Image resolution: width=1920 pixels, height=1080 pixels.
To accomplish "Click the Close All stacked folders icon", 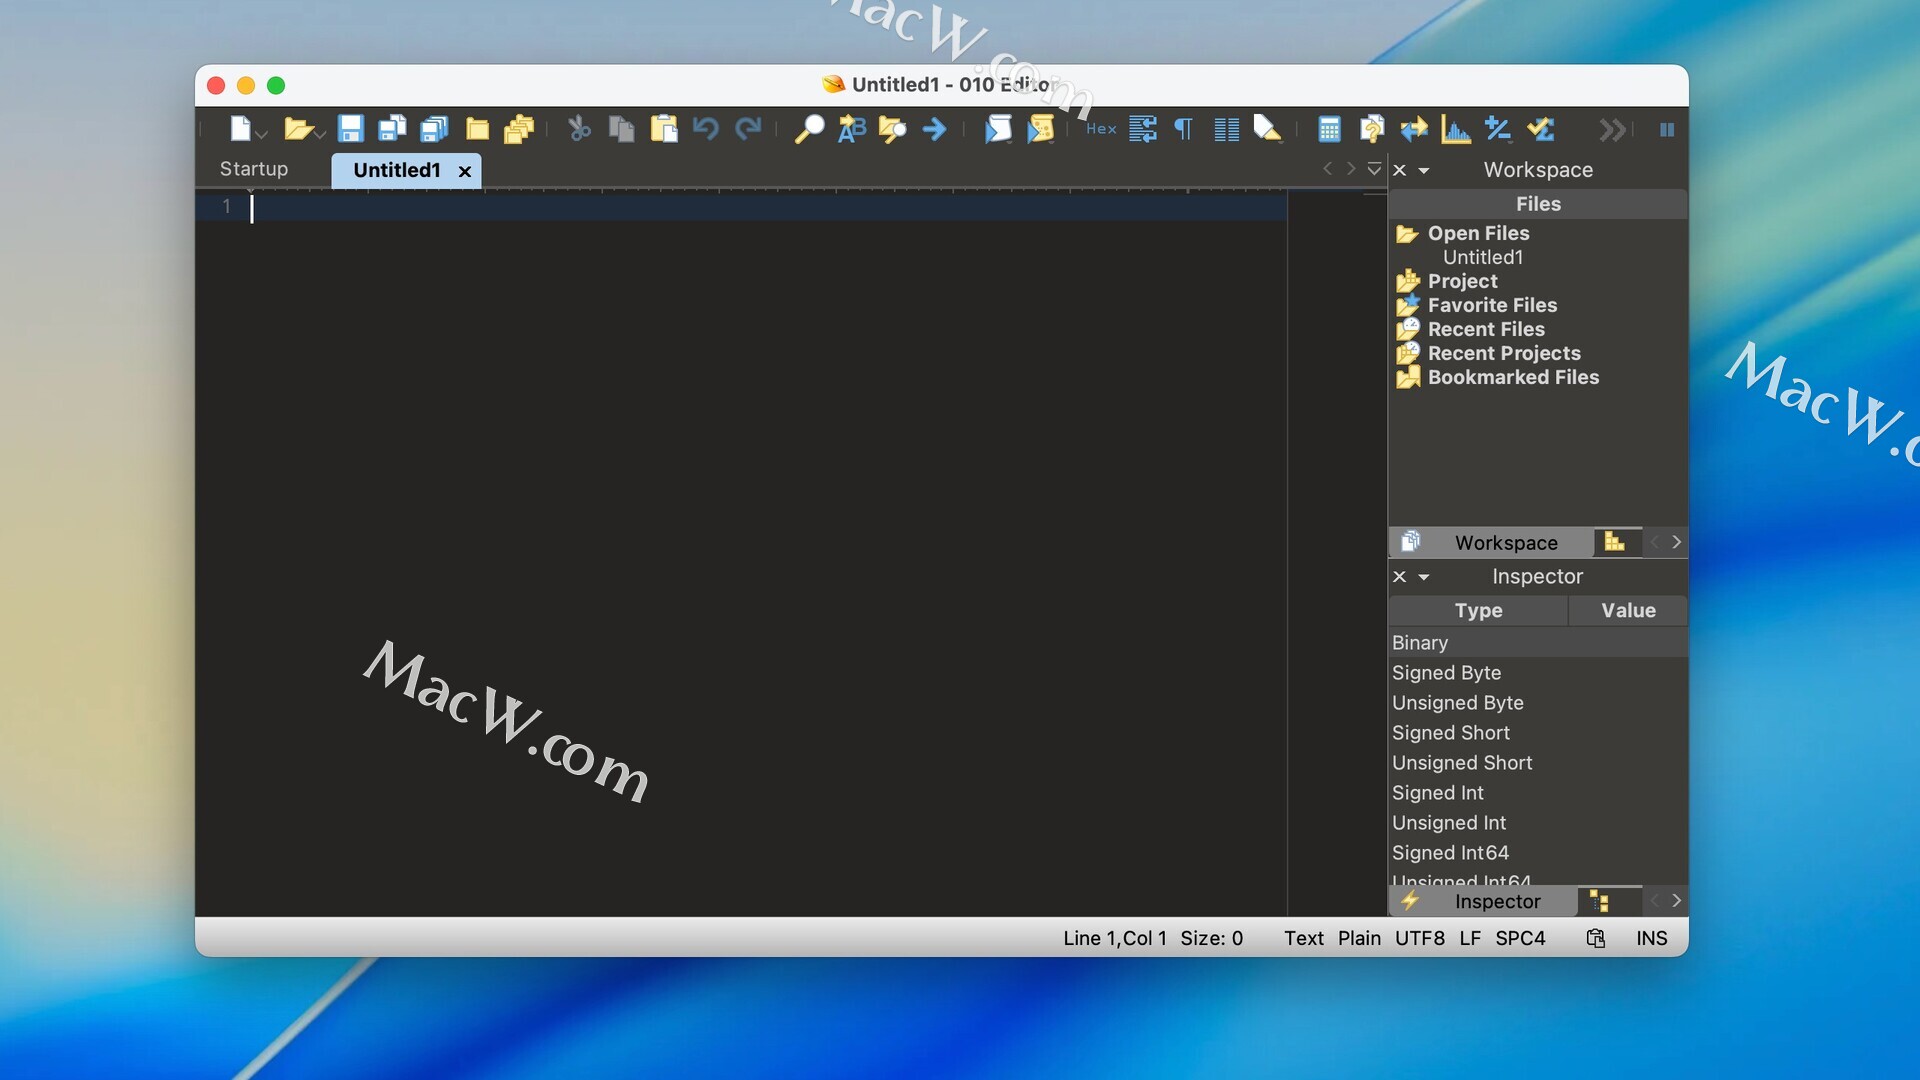I will (x=519, y=129).
